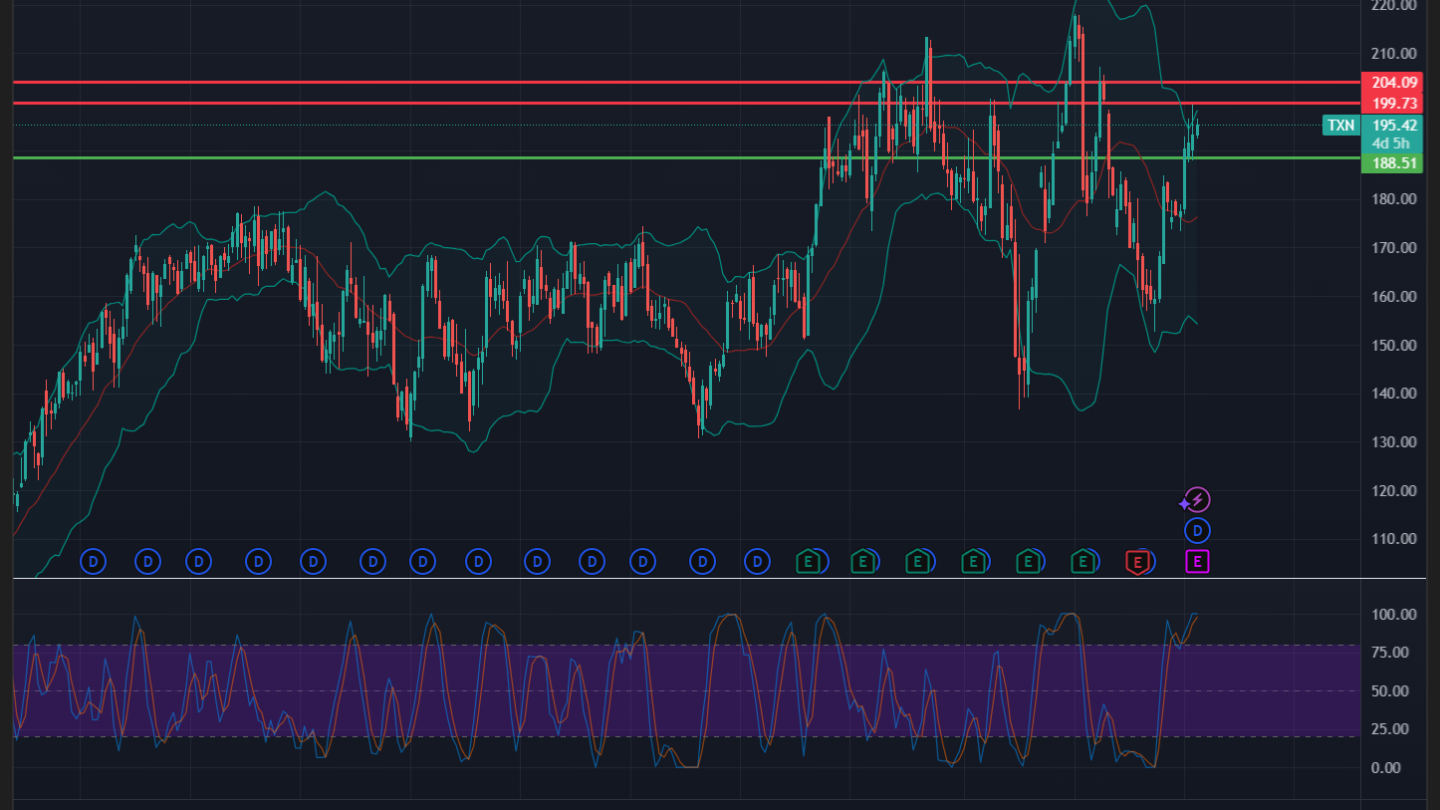The image size is (1440, 810).
Task: Select the red 199.73 price label
Action: coord(1394,104)
